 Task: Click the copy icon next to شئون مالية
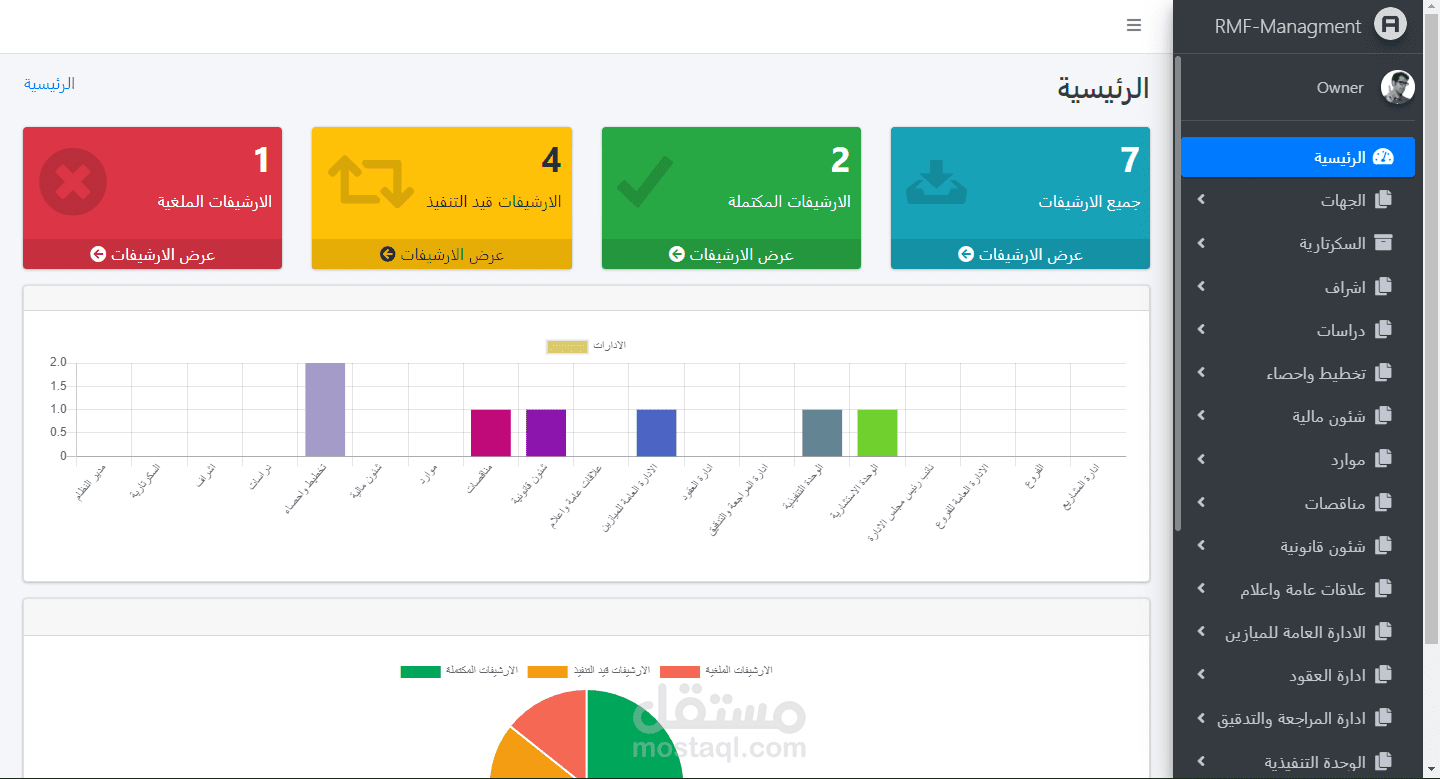[x=1384, y=416]
